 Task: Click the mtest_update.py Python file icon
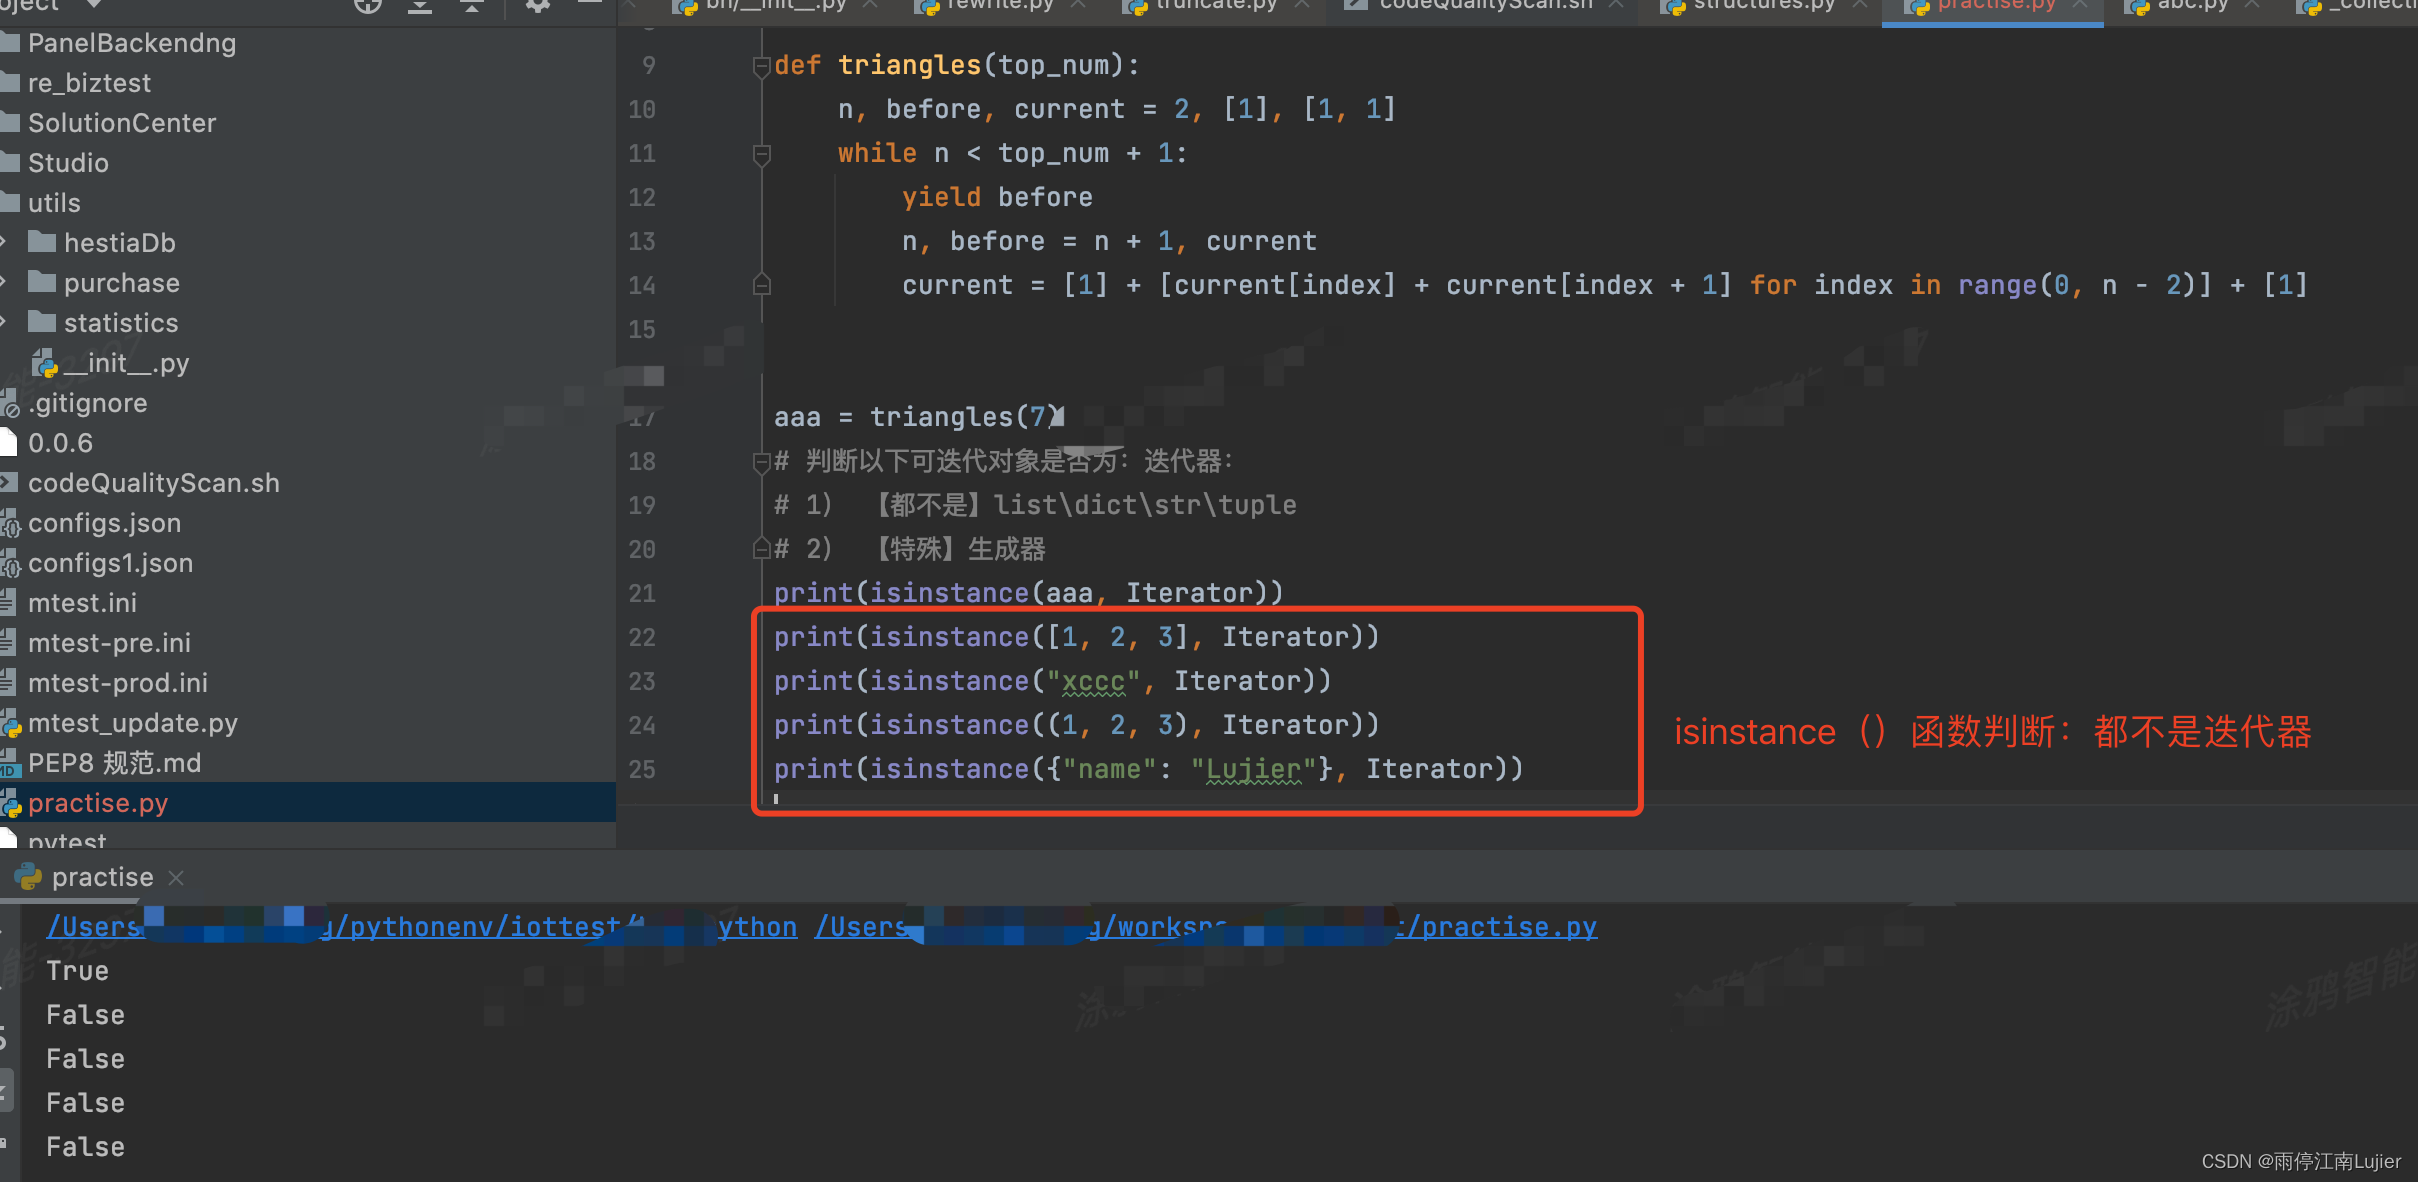click(x=10, y=723)
